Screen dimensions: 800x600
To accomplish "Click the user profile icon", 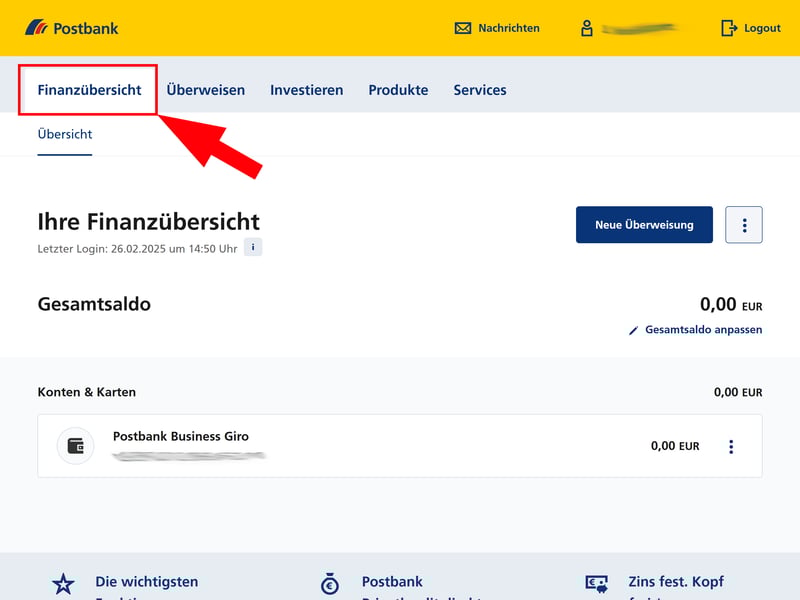I will coord(587,28).
